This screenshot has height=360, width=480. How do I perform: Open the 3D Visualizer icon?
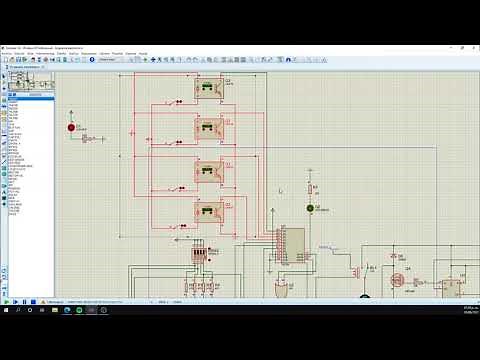[52, 60]
